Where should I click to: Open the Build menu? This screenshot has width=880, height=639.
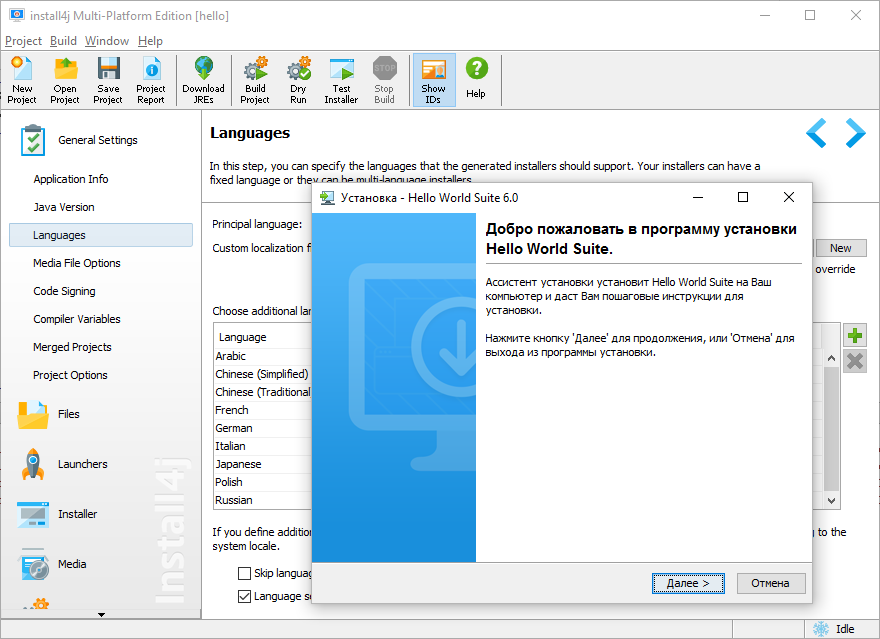click(63, 41)
